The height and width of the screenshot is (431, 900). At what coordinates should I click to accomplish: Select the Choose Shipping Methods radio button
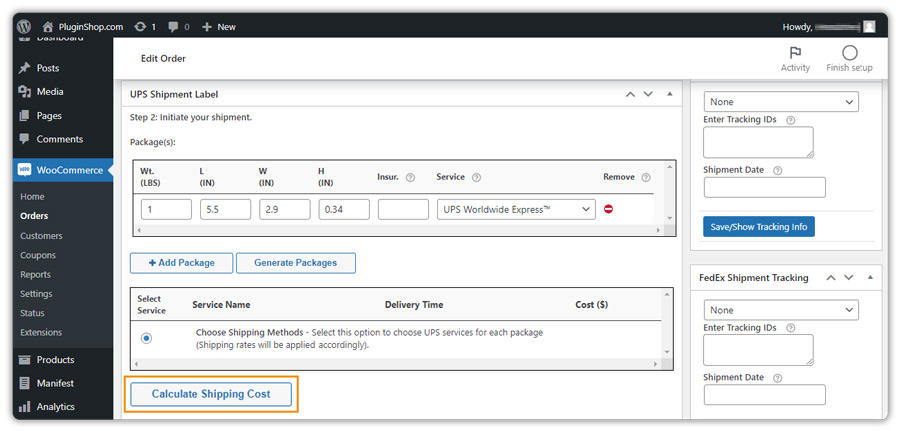click(x=146, y=339)
